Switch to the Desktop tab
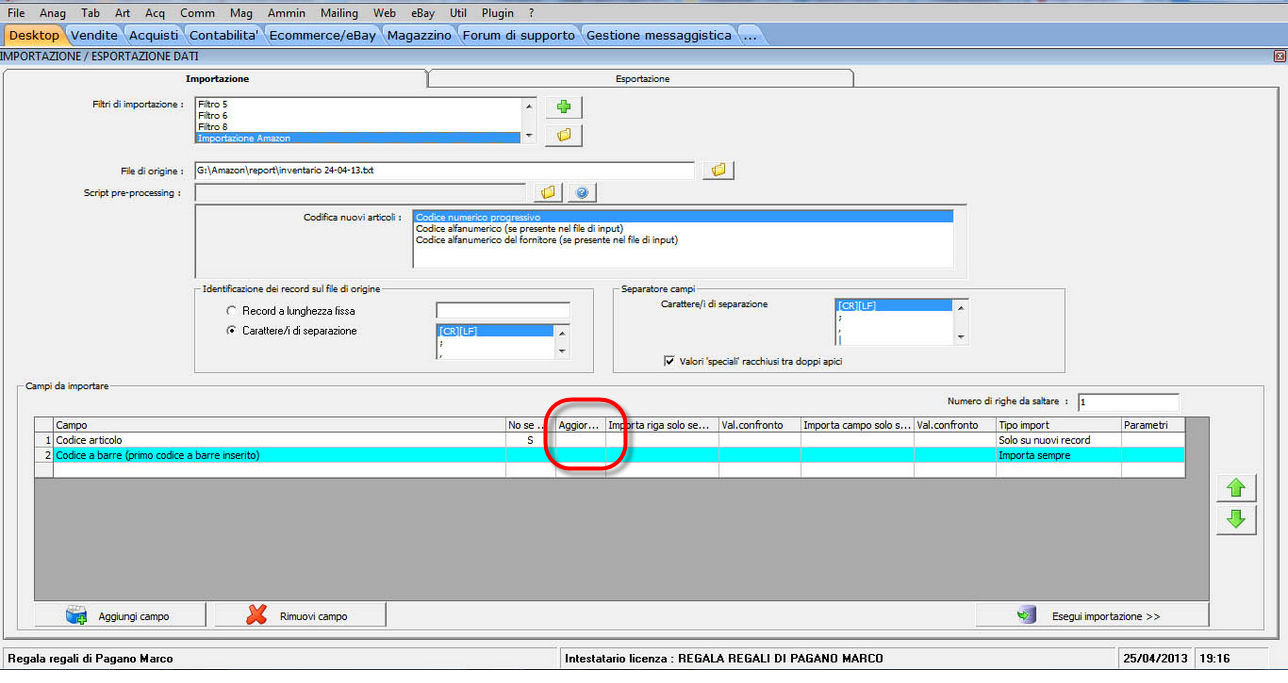 pyautogui.click(x=34, y=35)
